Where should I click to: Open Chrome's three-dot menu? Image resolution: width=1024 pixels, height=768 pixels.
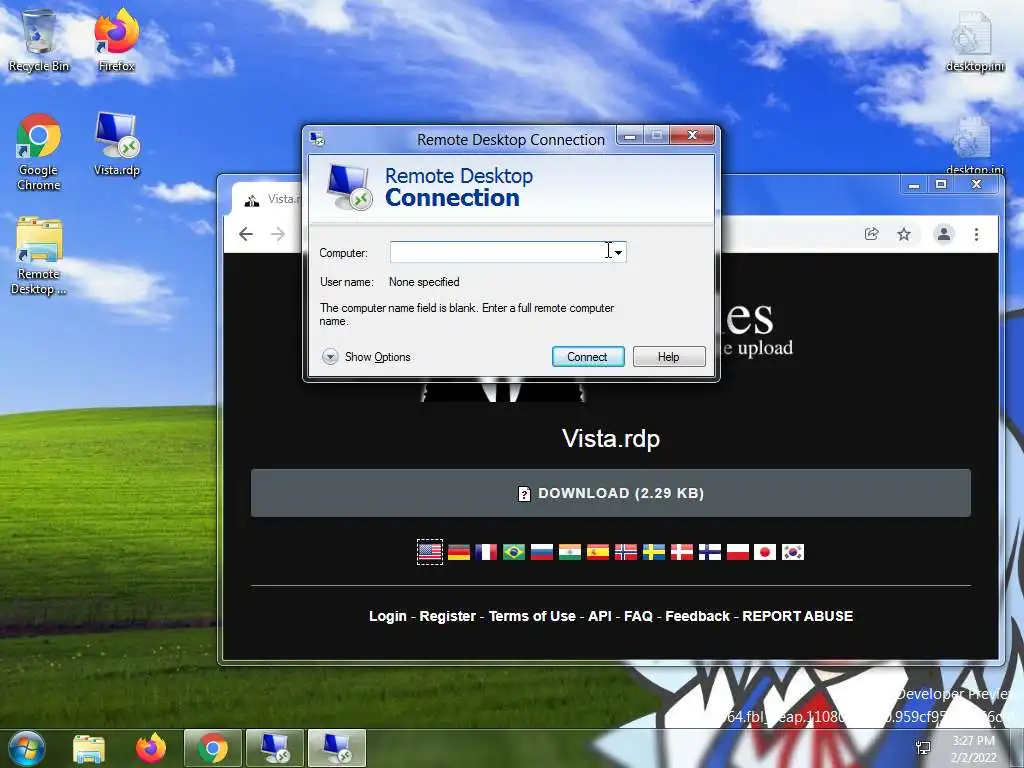click(x=976, y=234)
